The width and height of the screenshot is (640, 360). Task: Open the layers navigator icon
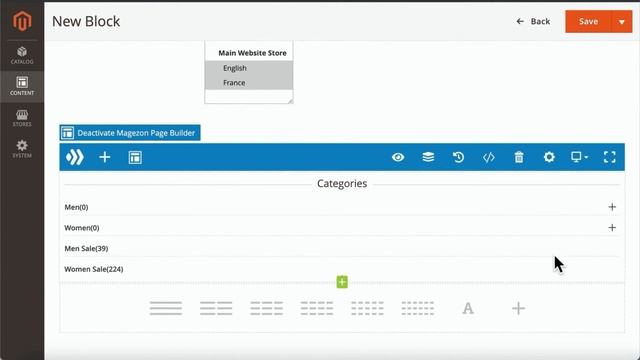click(428, 157)
